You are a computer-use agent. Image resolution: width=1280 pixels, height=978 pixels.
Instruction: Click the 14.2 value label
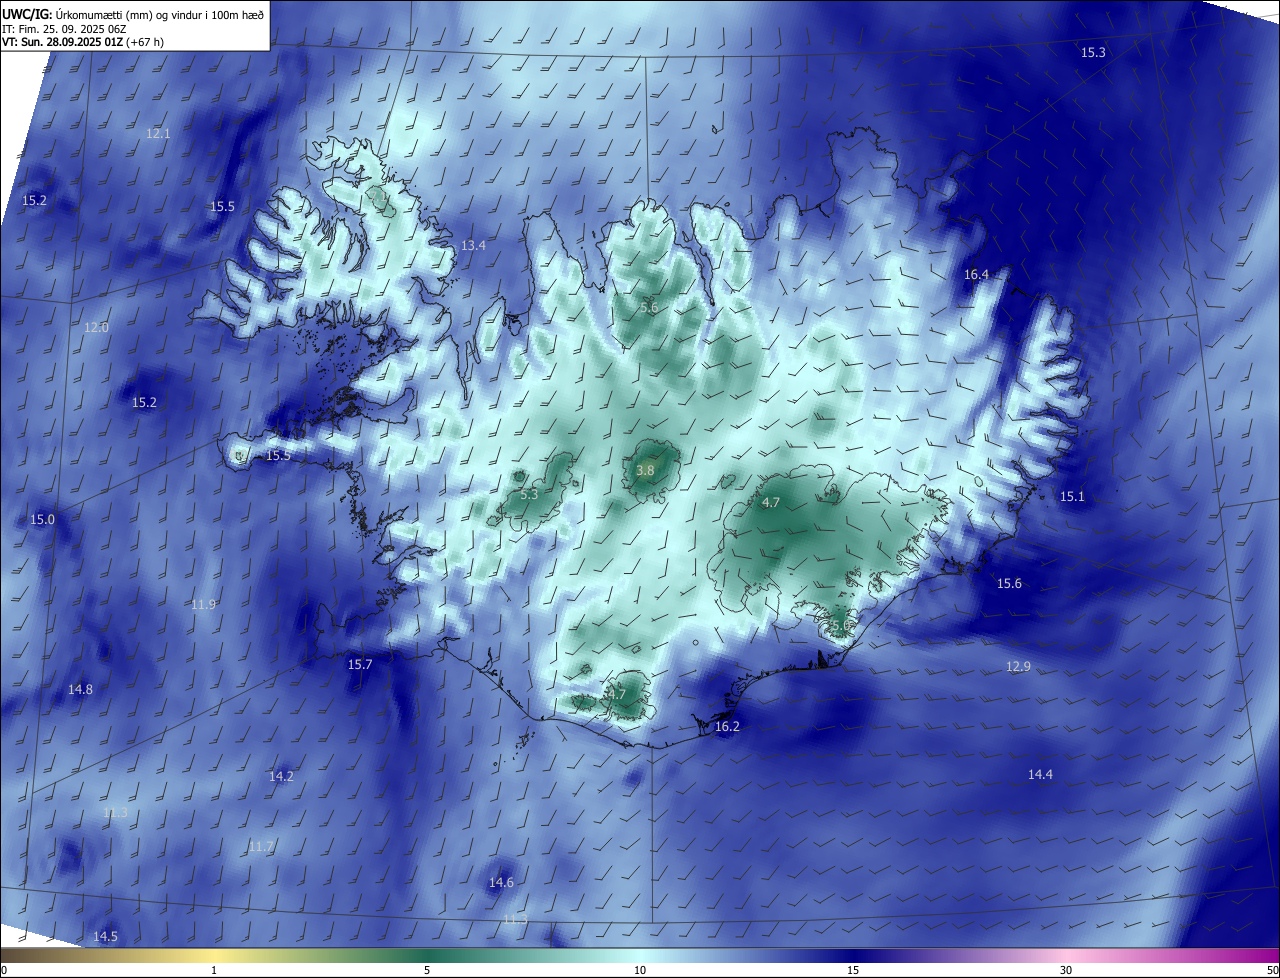pos(281,776)
